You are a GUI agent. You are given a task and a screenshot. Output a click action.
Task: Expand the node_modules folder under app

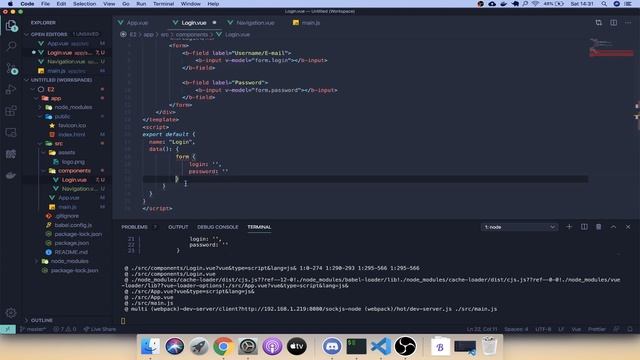pyautogui.click(x=73, y=107)
